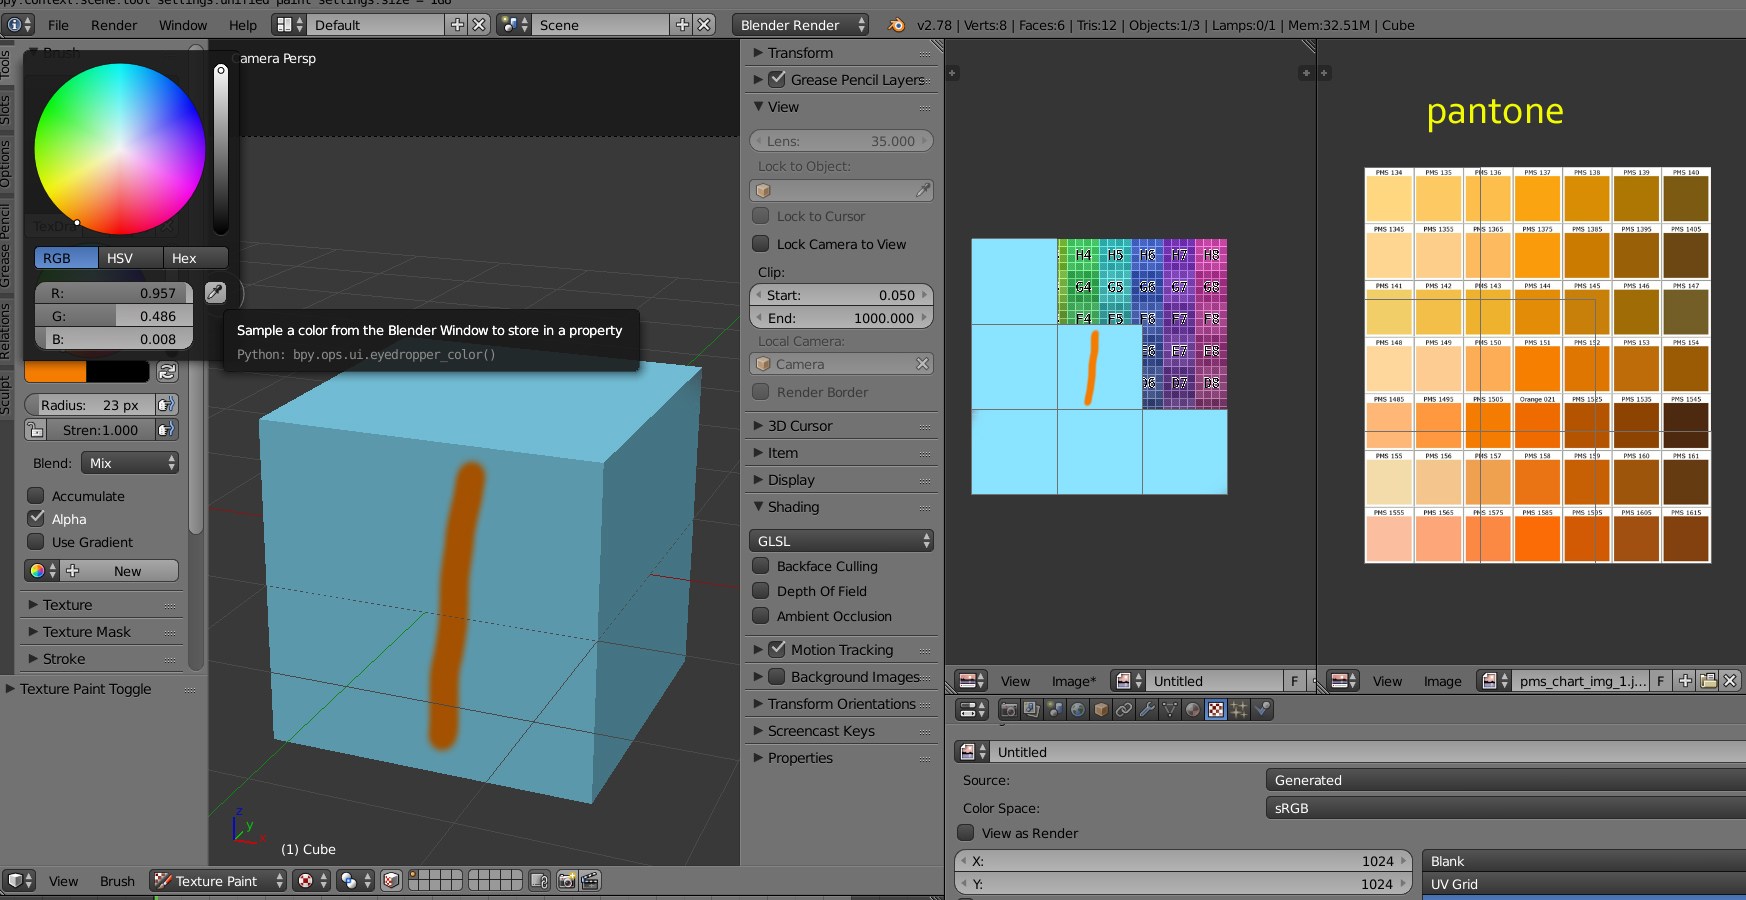
Task: Click the eyedropper color sampler icon
Action: click(215, 292)
